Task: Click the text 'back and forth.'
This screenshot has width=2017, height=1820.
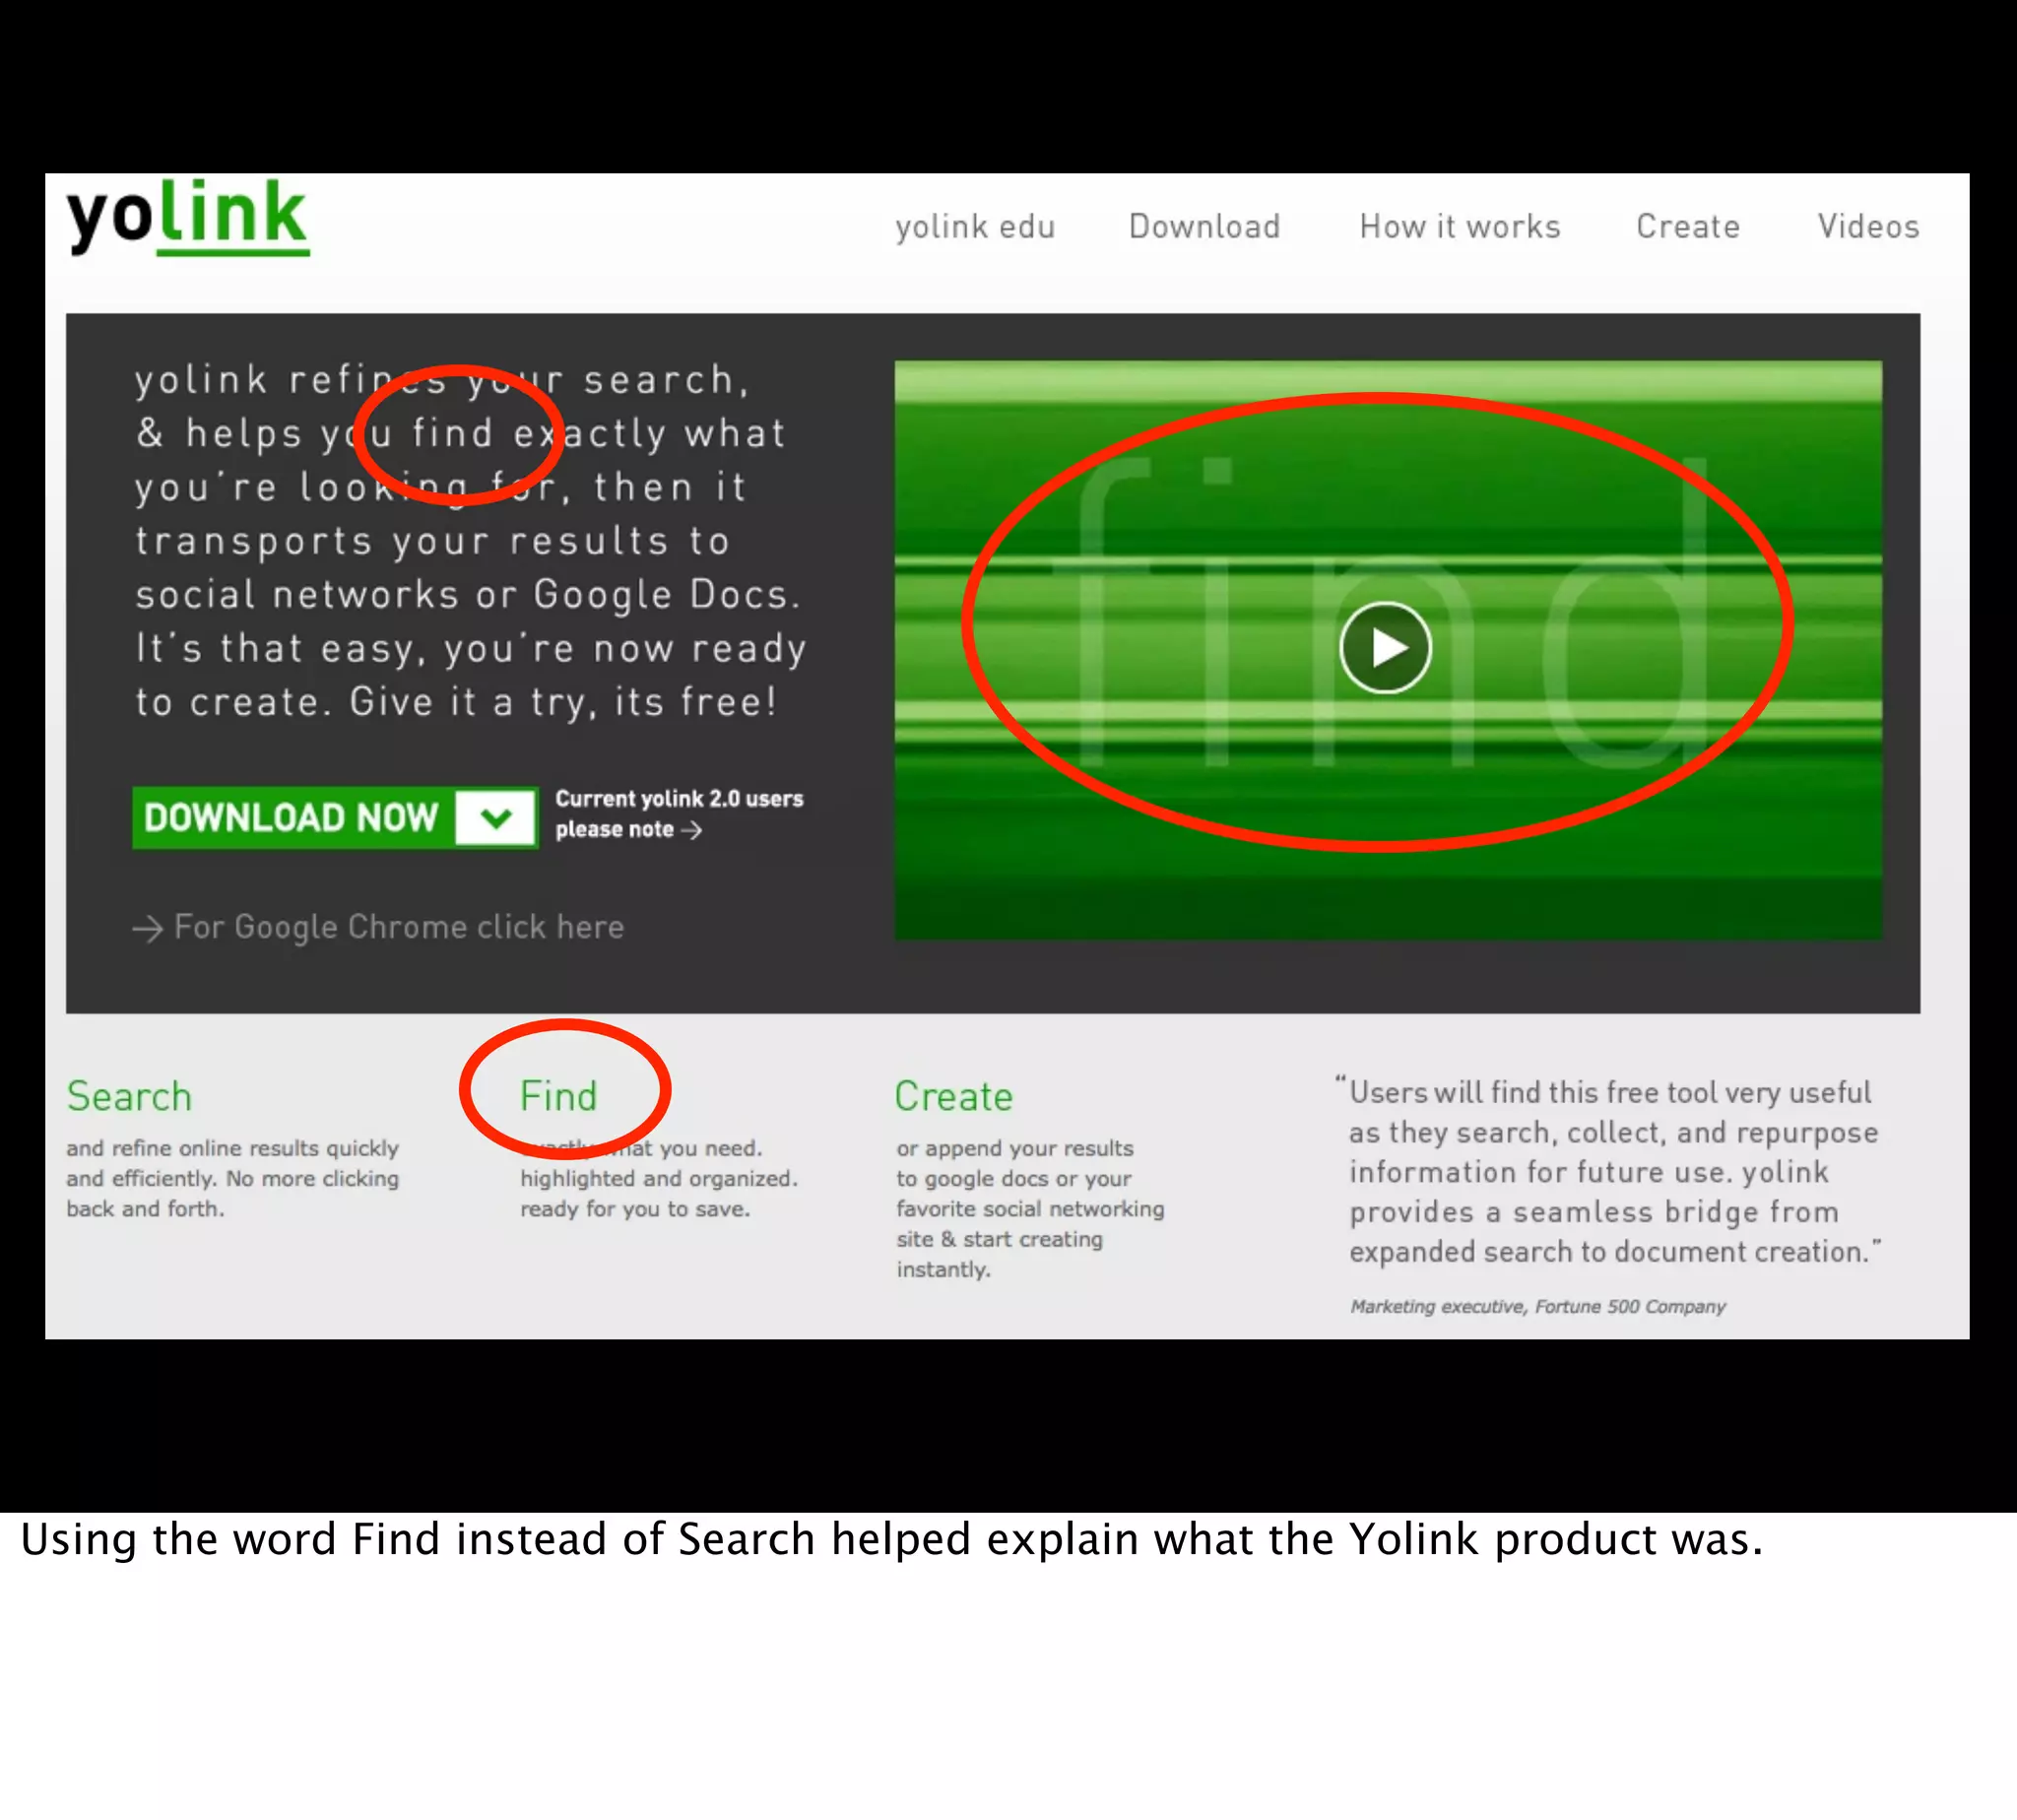Action: (145, 1209)
